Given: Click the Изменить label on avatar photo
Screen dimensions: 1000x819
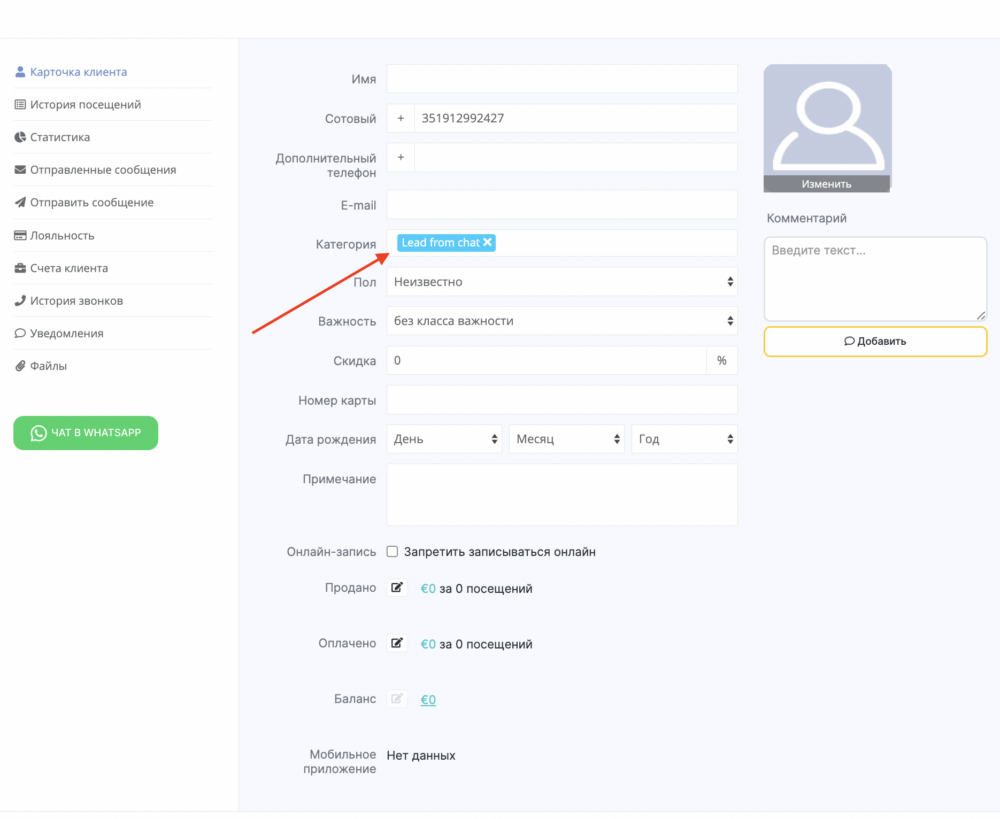Looking at the screenshot, I should pyautogui.click(x=826, y=184).
